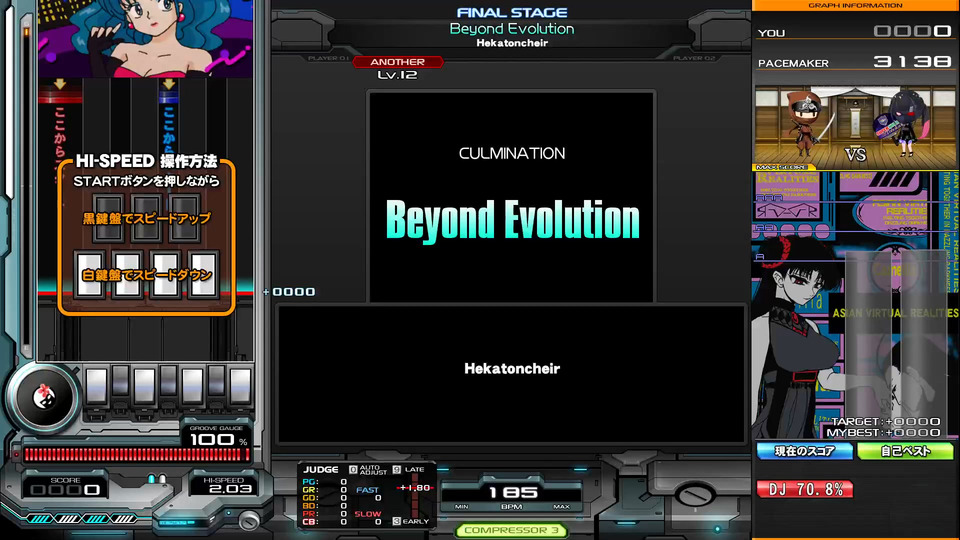
Task: Tap the black key nearest the right end
Action: pyautogui.click(x=216, y=381)
